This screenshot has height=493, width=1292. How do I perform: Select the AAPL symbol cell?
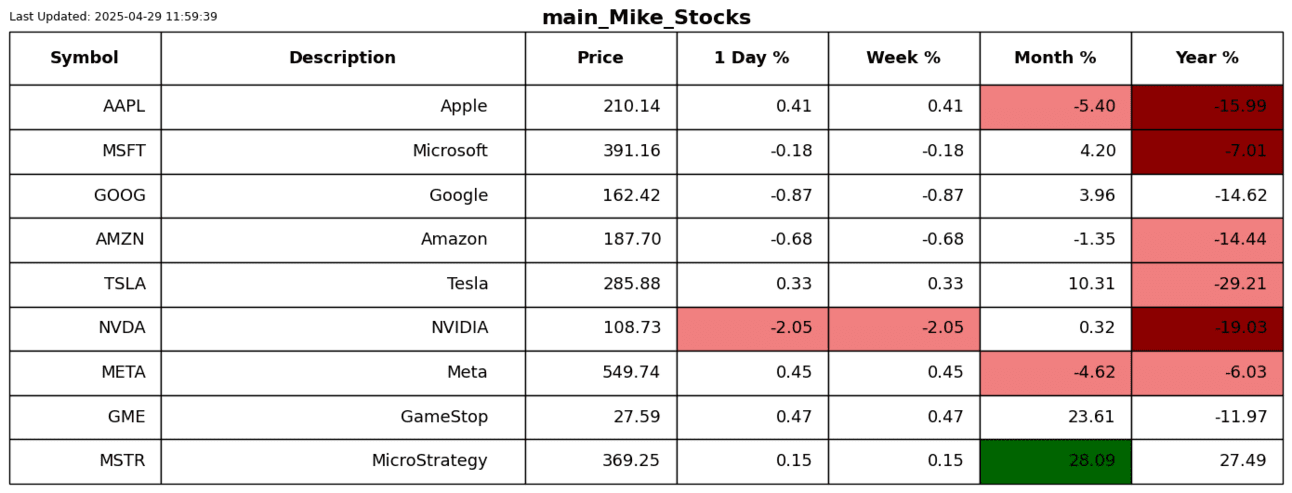click(x=85, y=107)
